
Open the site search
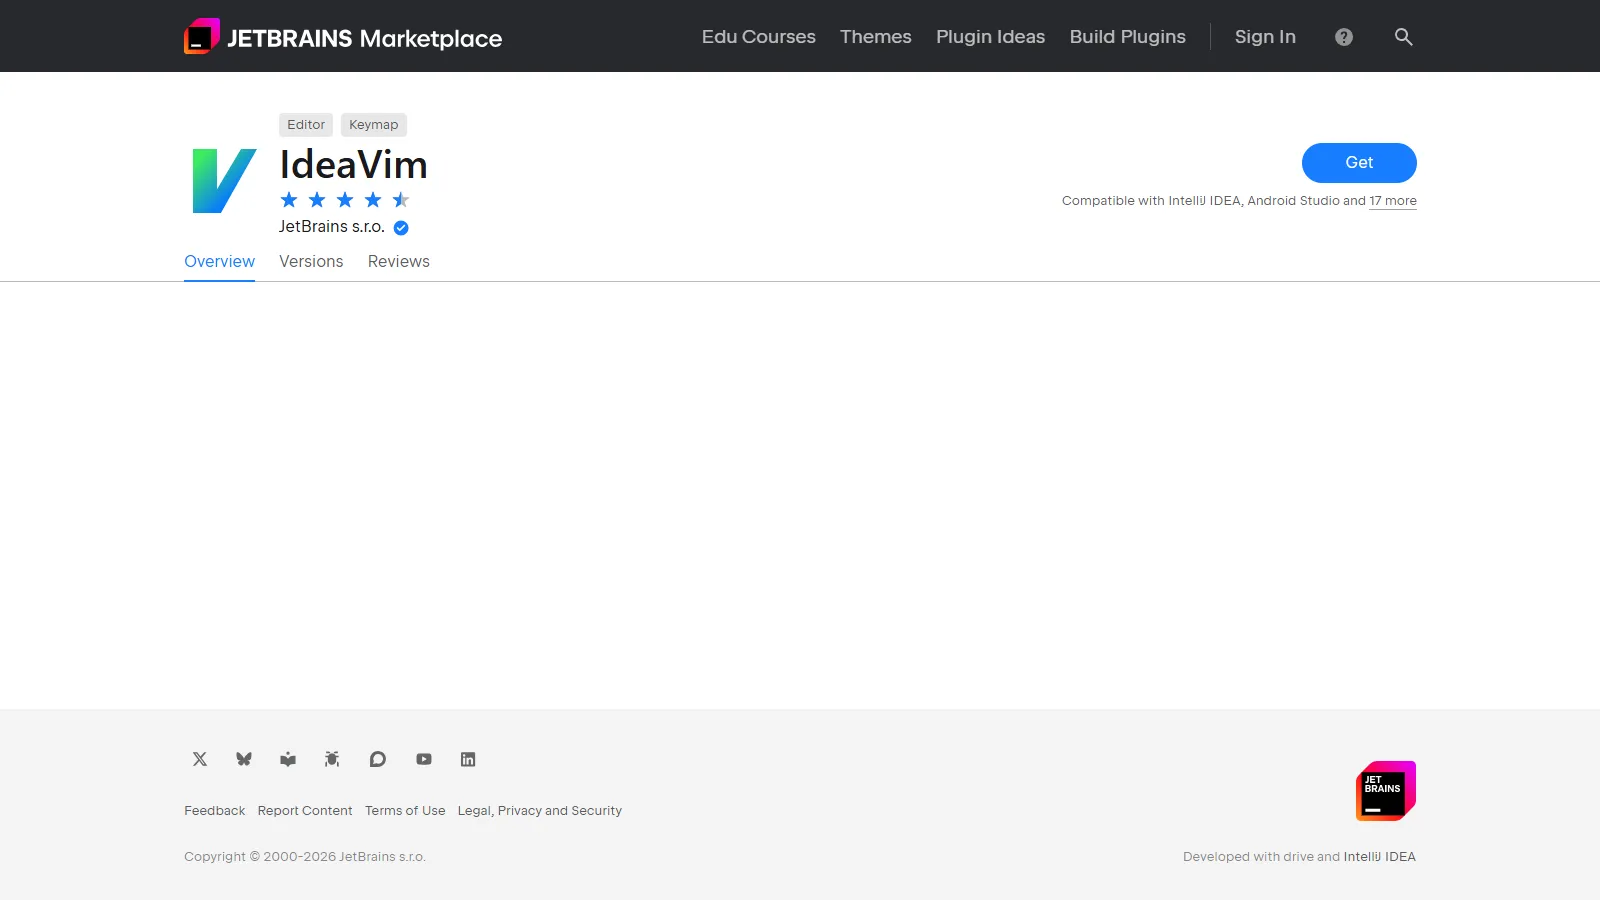click(1403, 36)
